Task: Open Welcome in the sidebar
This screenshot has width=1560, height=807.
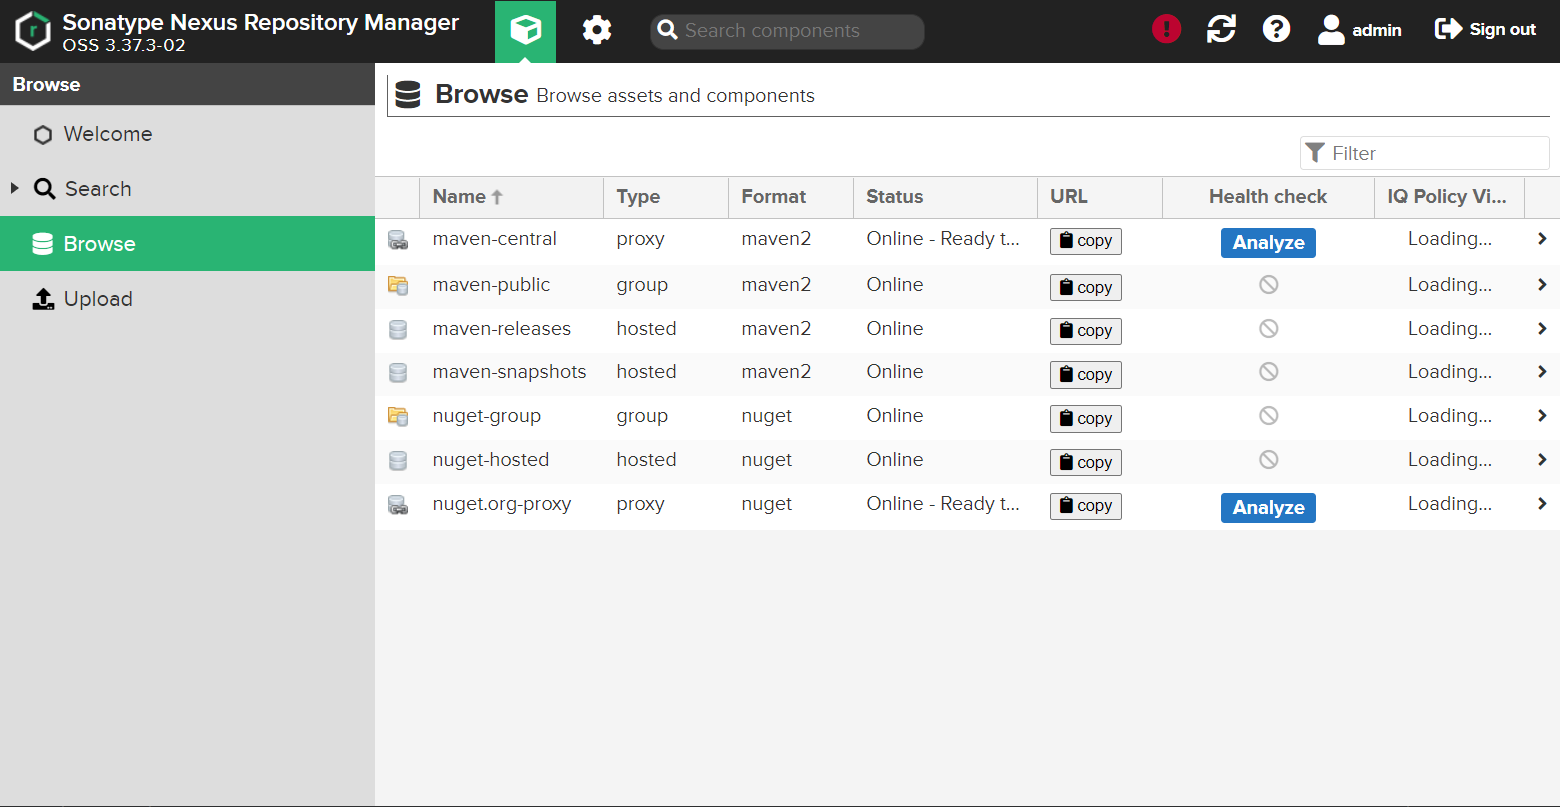Action: pyautogui.click(x=187, y=134)
